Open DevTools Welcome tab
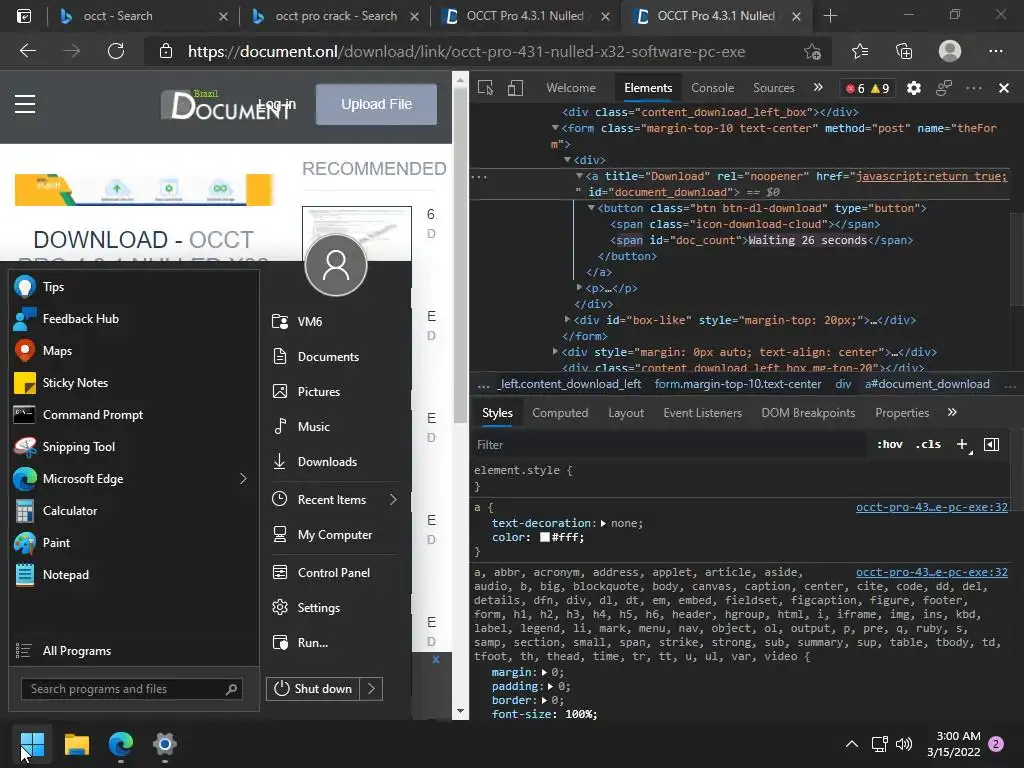The image size is (1024, 768). (571, 88)
